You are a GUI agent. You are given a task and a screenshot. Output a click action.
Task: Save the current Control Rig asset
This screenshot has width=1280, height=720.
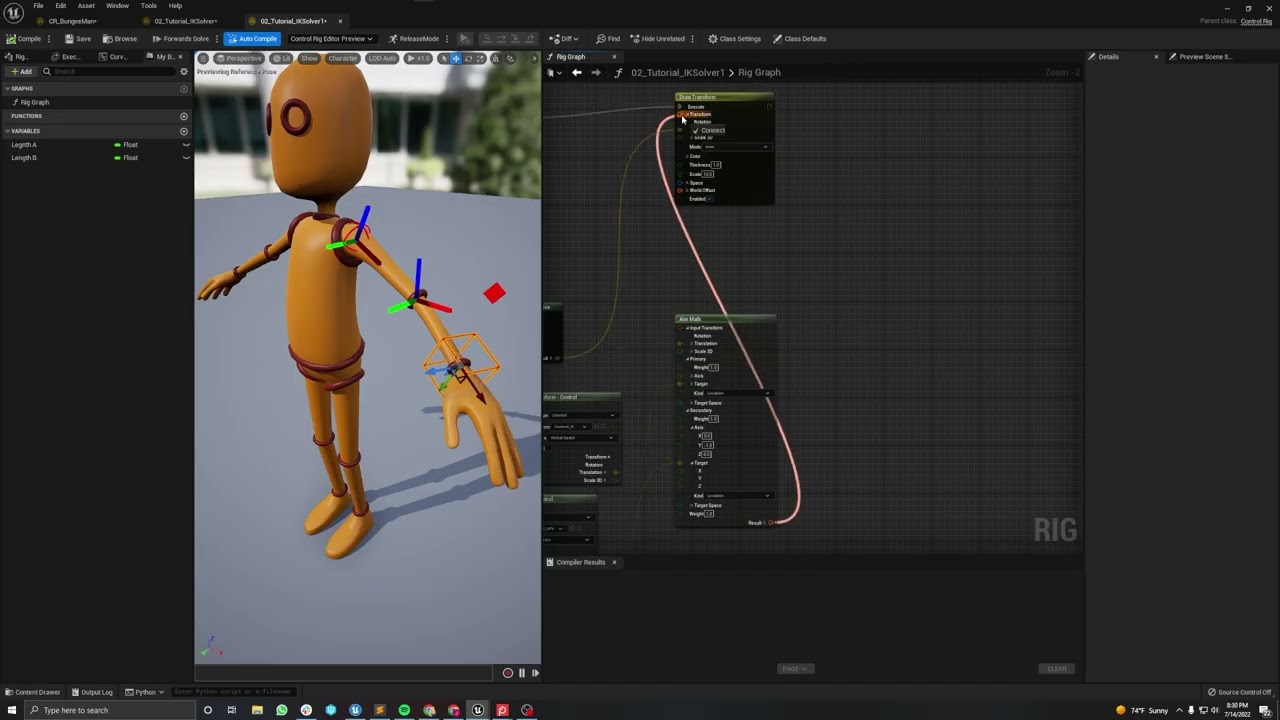[x=78, y=39]
